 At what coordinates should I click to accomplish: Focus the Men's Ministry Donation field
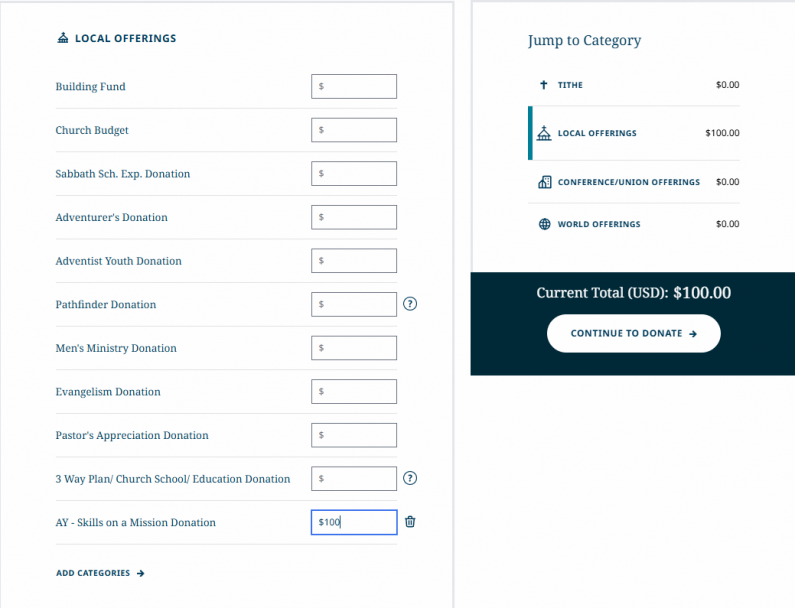coord(354,348)
